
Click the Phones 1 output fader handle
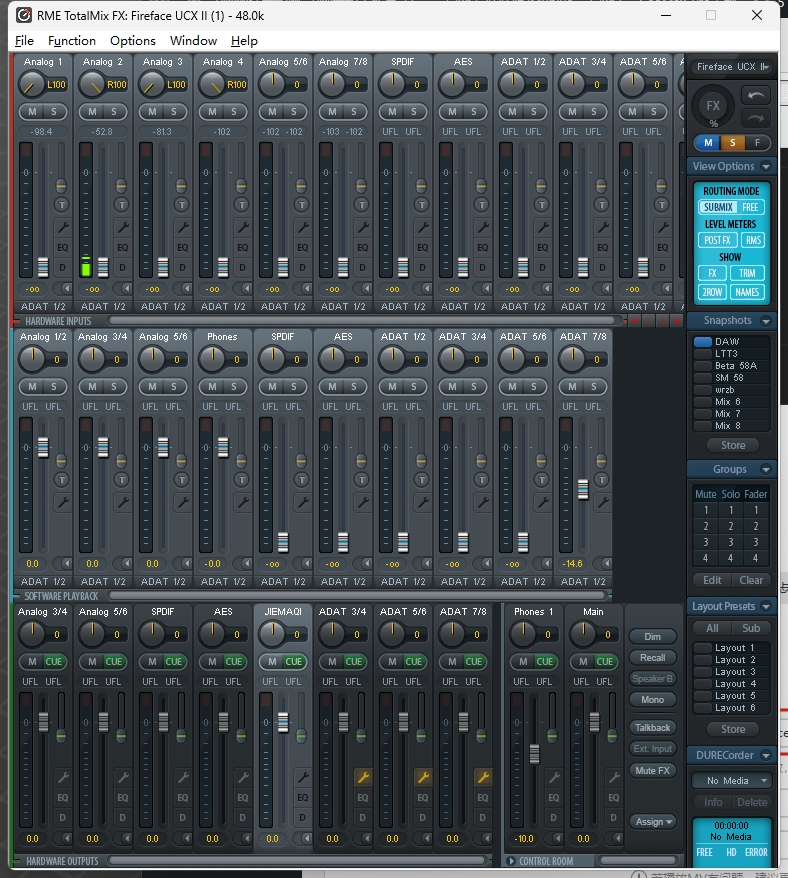tap(535, 754)
